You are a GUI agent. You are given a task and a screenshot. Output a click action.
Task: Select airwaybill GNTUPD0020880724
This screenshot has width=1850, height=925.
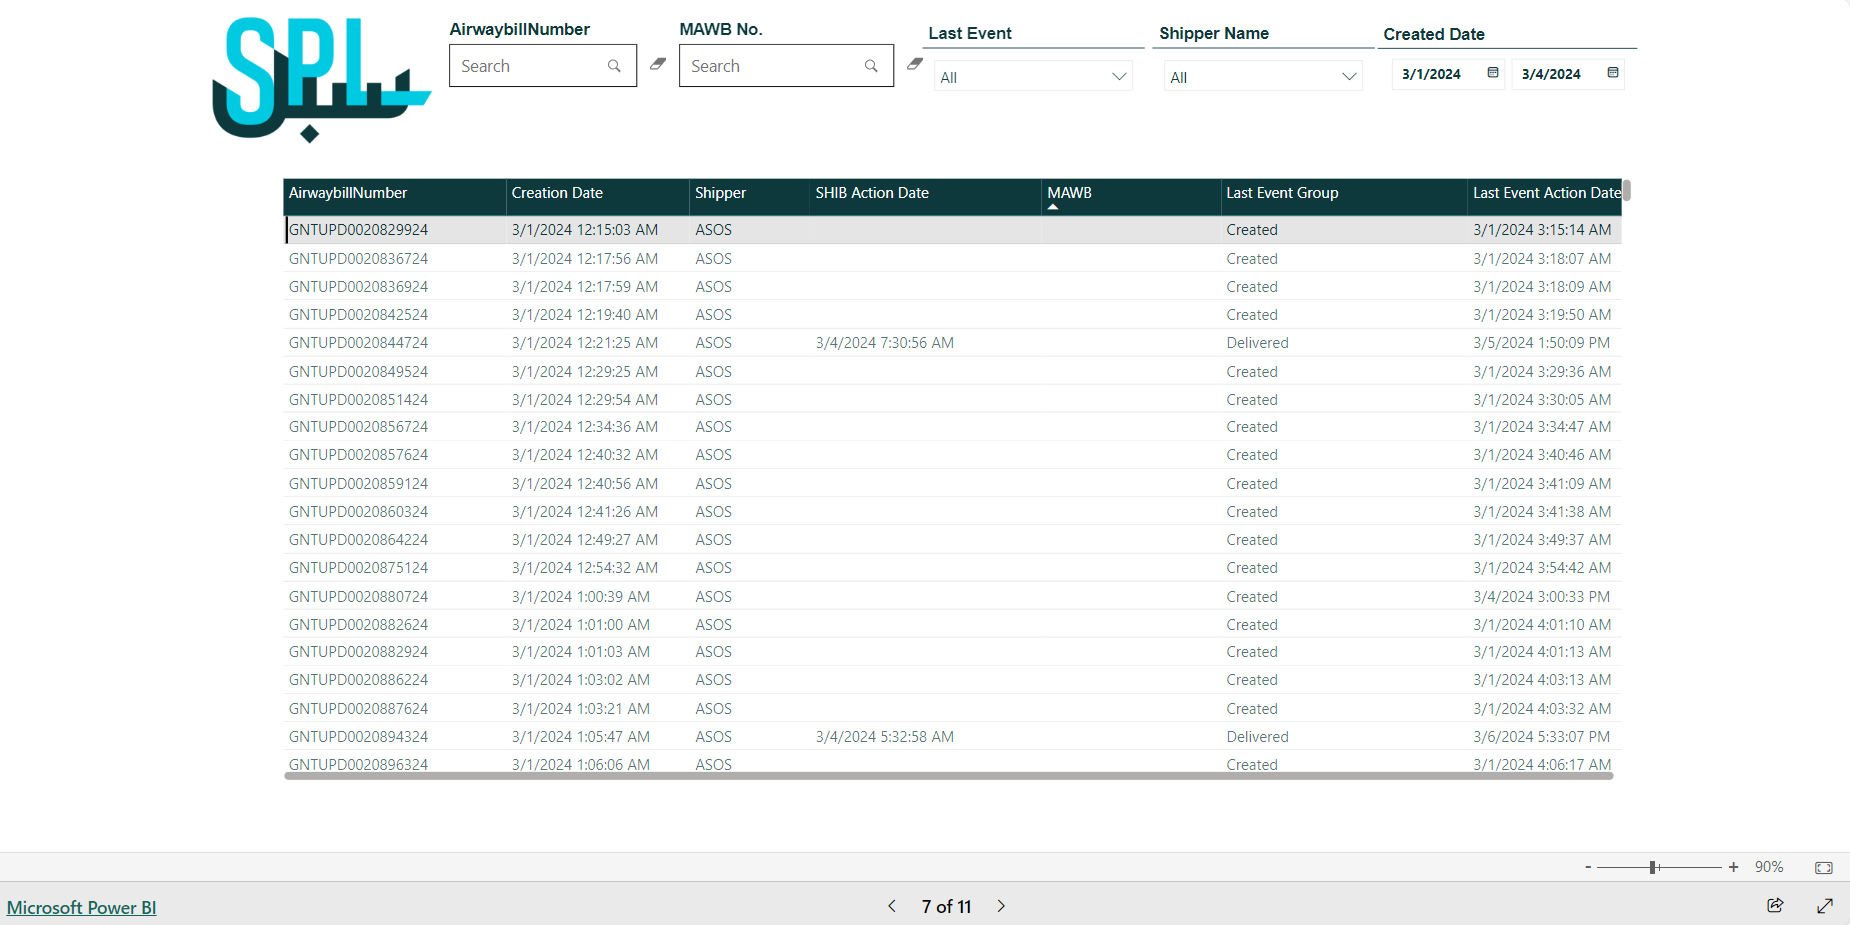click(358, 596)
